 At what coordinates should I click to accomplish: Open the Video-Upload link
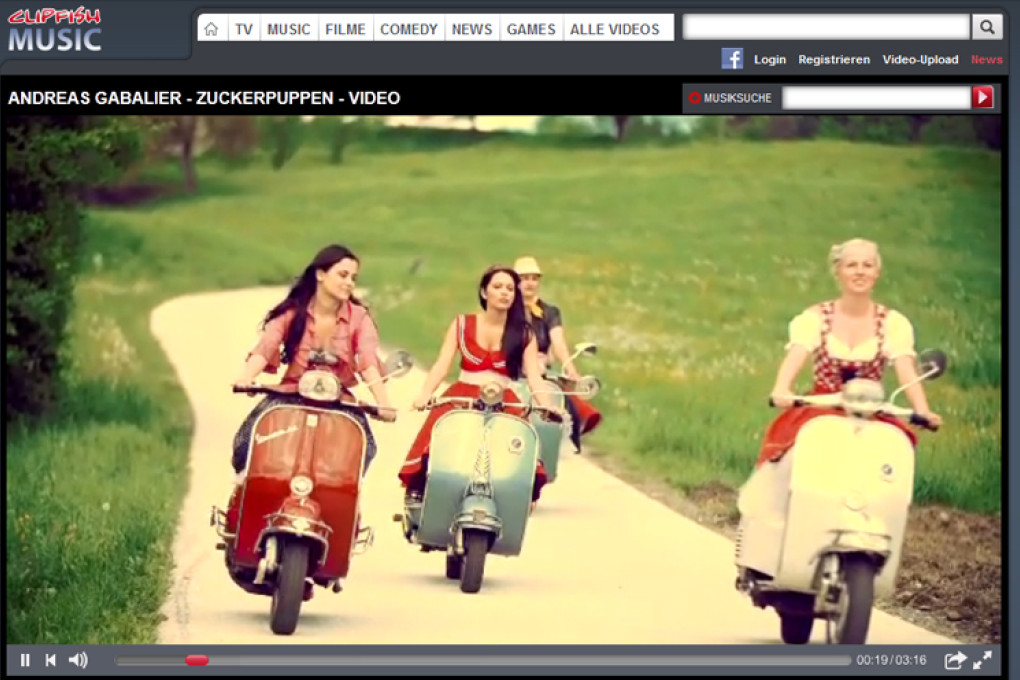click(920, 60)
